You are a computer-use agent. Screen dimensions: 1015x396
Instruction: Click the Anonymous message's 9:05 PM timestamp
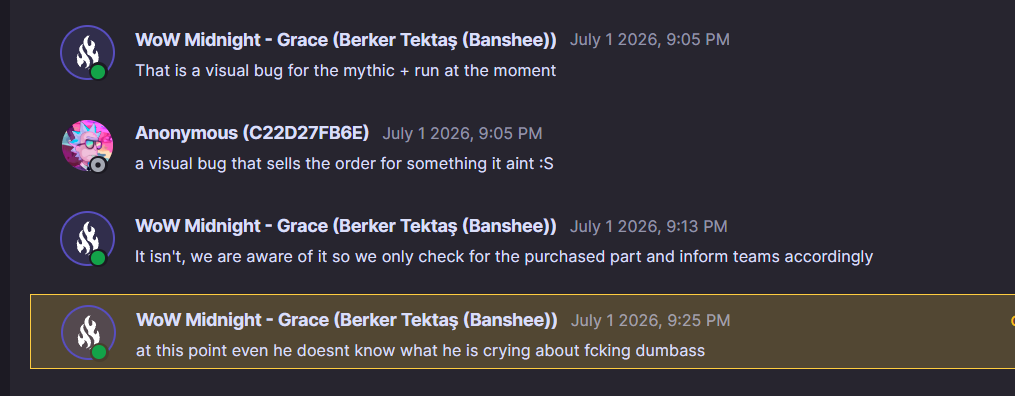[x=462, y=134]
